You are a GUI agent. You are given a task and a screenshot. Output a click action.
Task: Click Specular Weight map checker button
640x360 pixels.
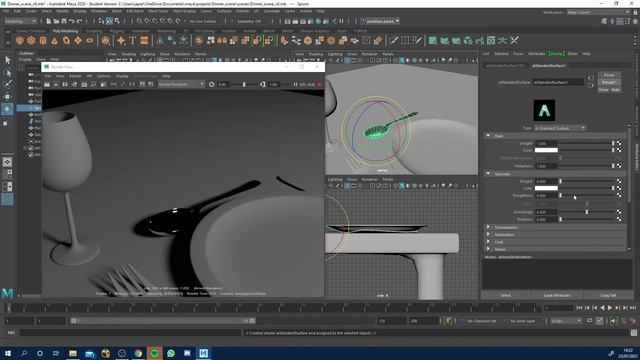point(619,181)
